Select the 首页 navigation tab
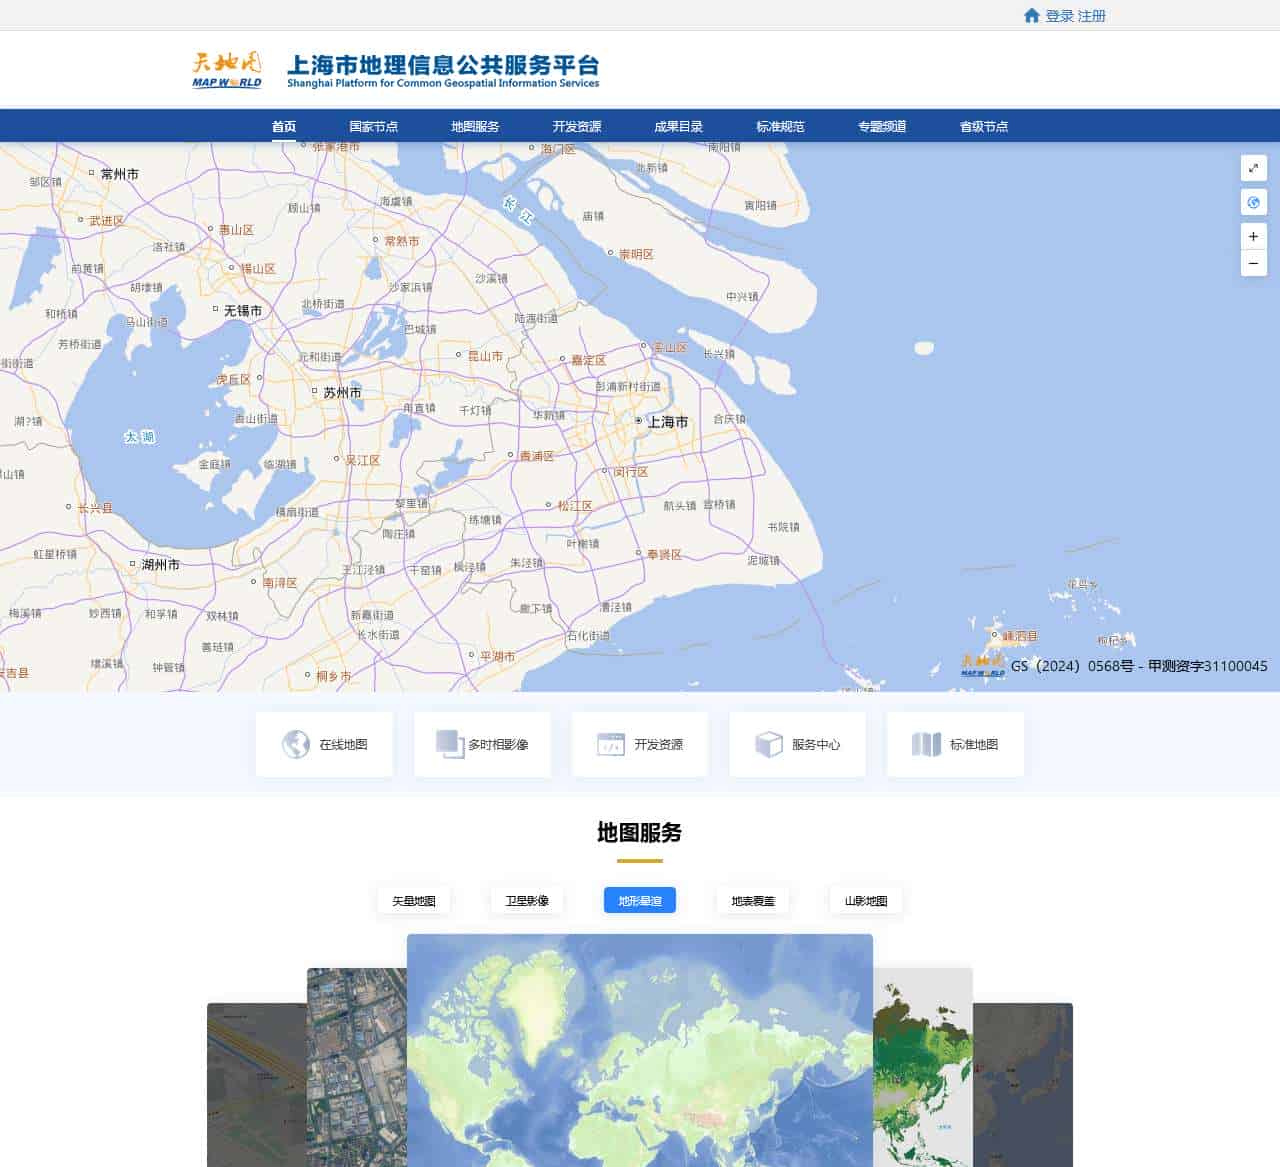The width and height of the screenshot is (1280, 1167). [x=284, y=126]
